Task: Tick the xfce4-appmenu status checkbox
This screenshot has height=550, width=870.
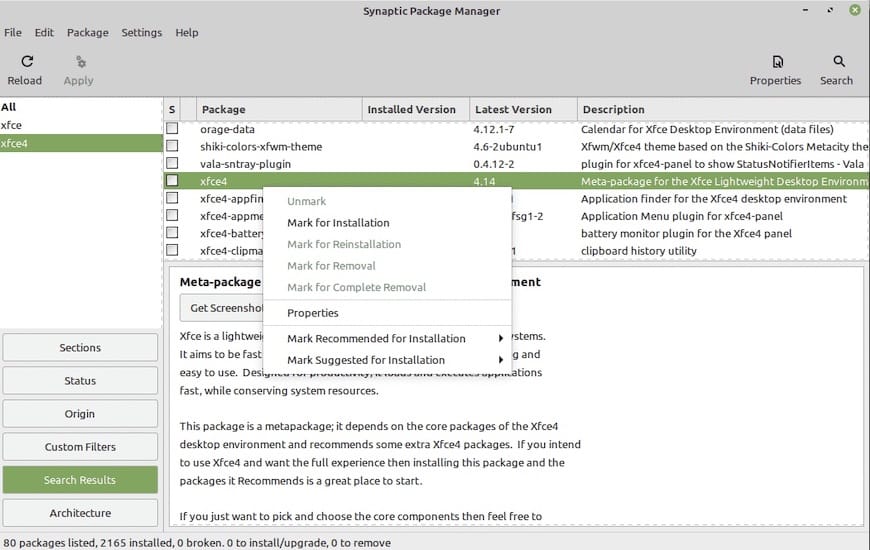Action: coord(172,215)
